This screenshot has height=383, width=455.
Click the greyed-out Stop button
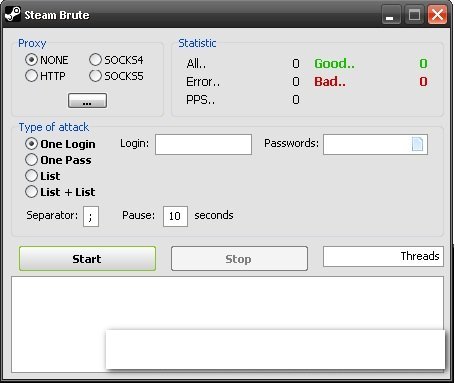point(239,259)
